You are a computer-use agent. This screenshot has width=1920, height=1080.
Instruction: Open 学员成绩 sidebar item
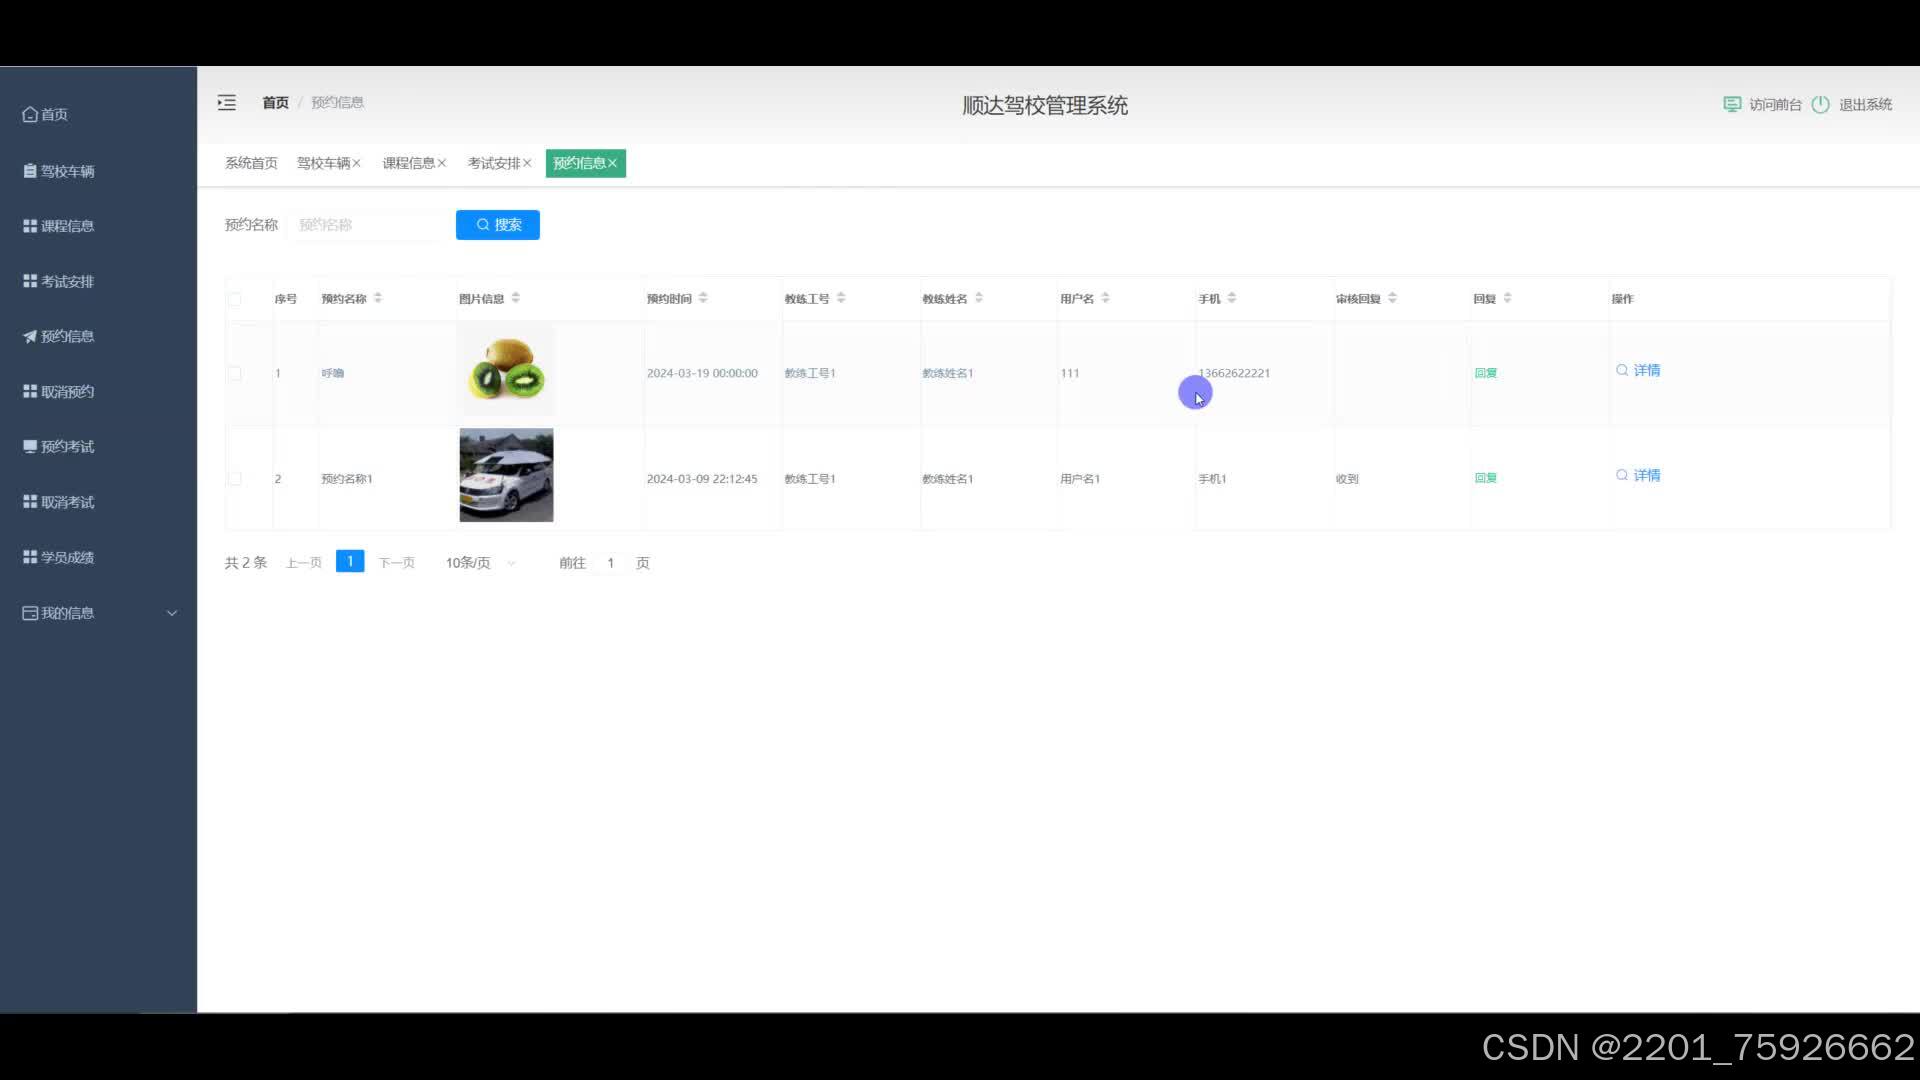(x=67, y=557)
